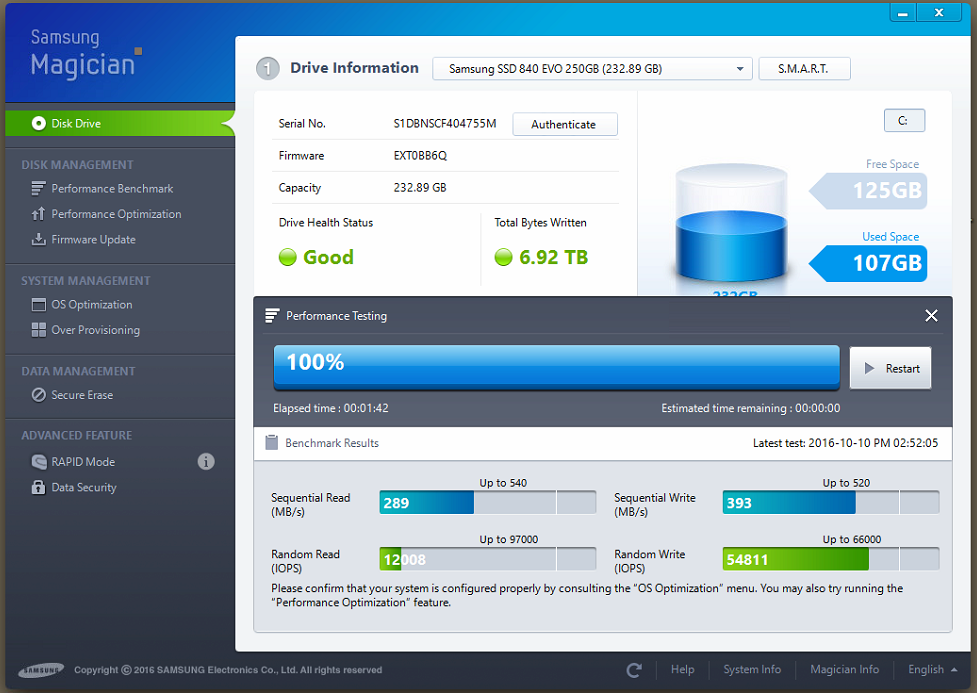Image resolution: width=977 pixels, height=693 pixels.
Task: Click the Authenticate button
Action: (564, 125)
